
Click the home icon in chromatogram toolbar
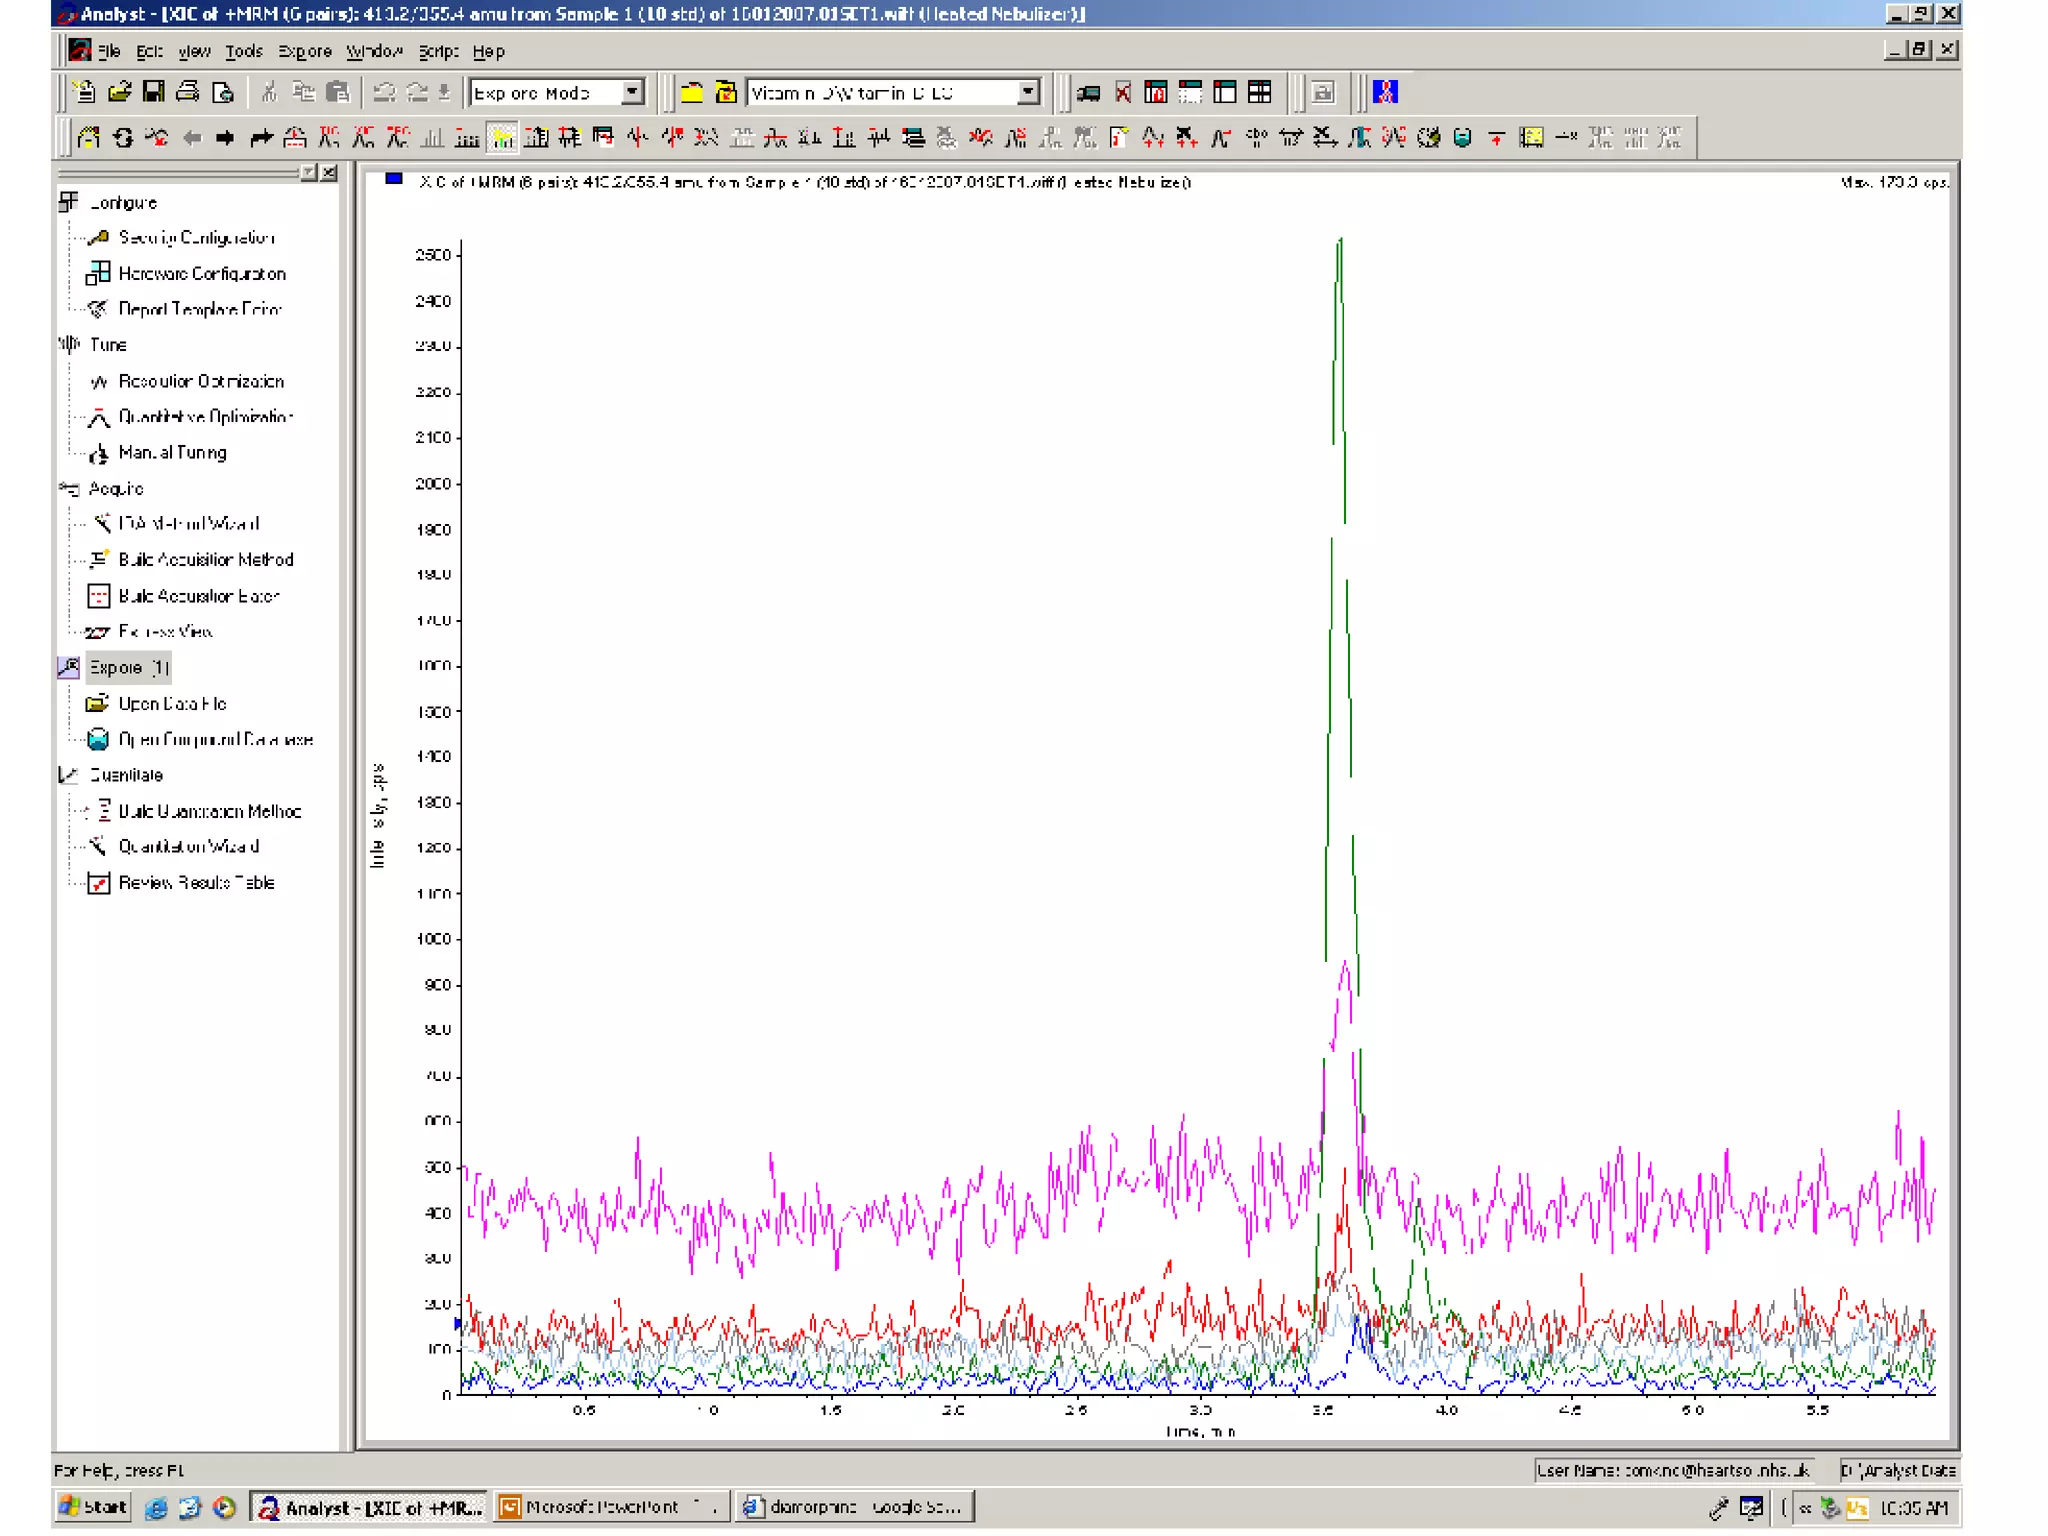[89, 138]
